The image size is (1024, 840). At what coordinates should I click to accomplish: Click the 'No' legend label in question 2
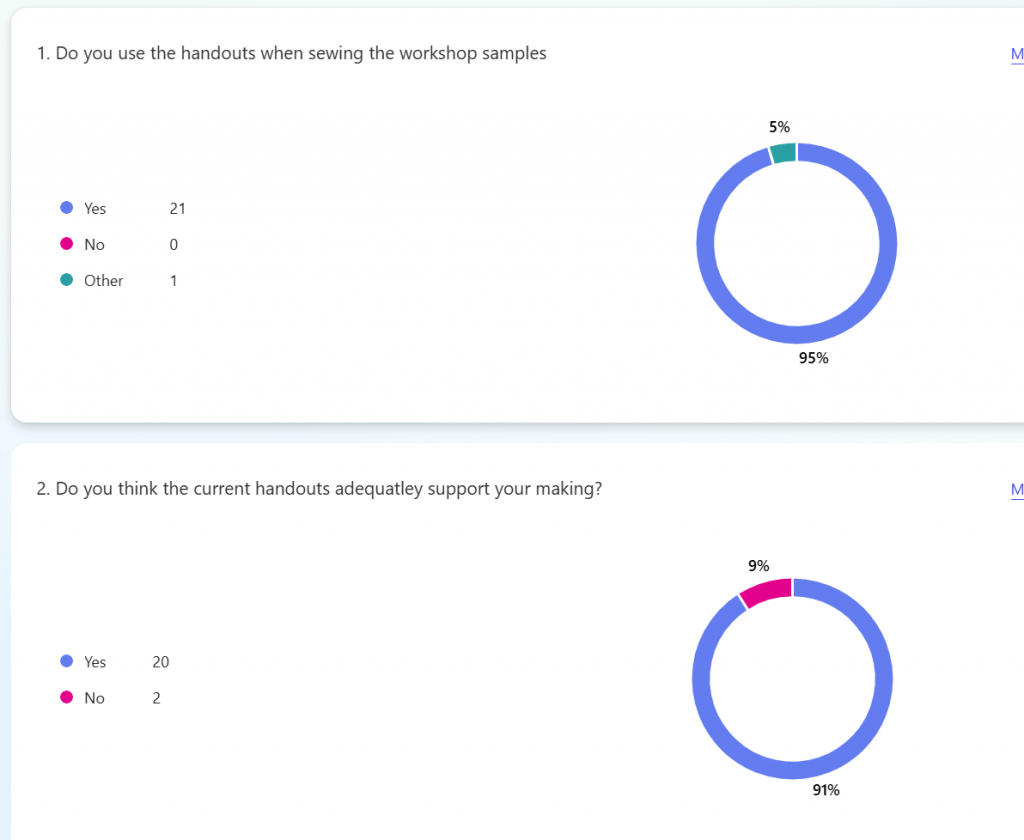click(x=94, y=698)
